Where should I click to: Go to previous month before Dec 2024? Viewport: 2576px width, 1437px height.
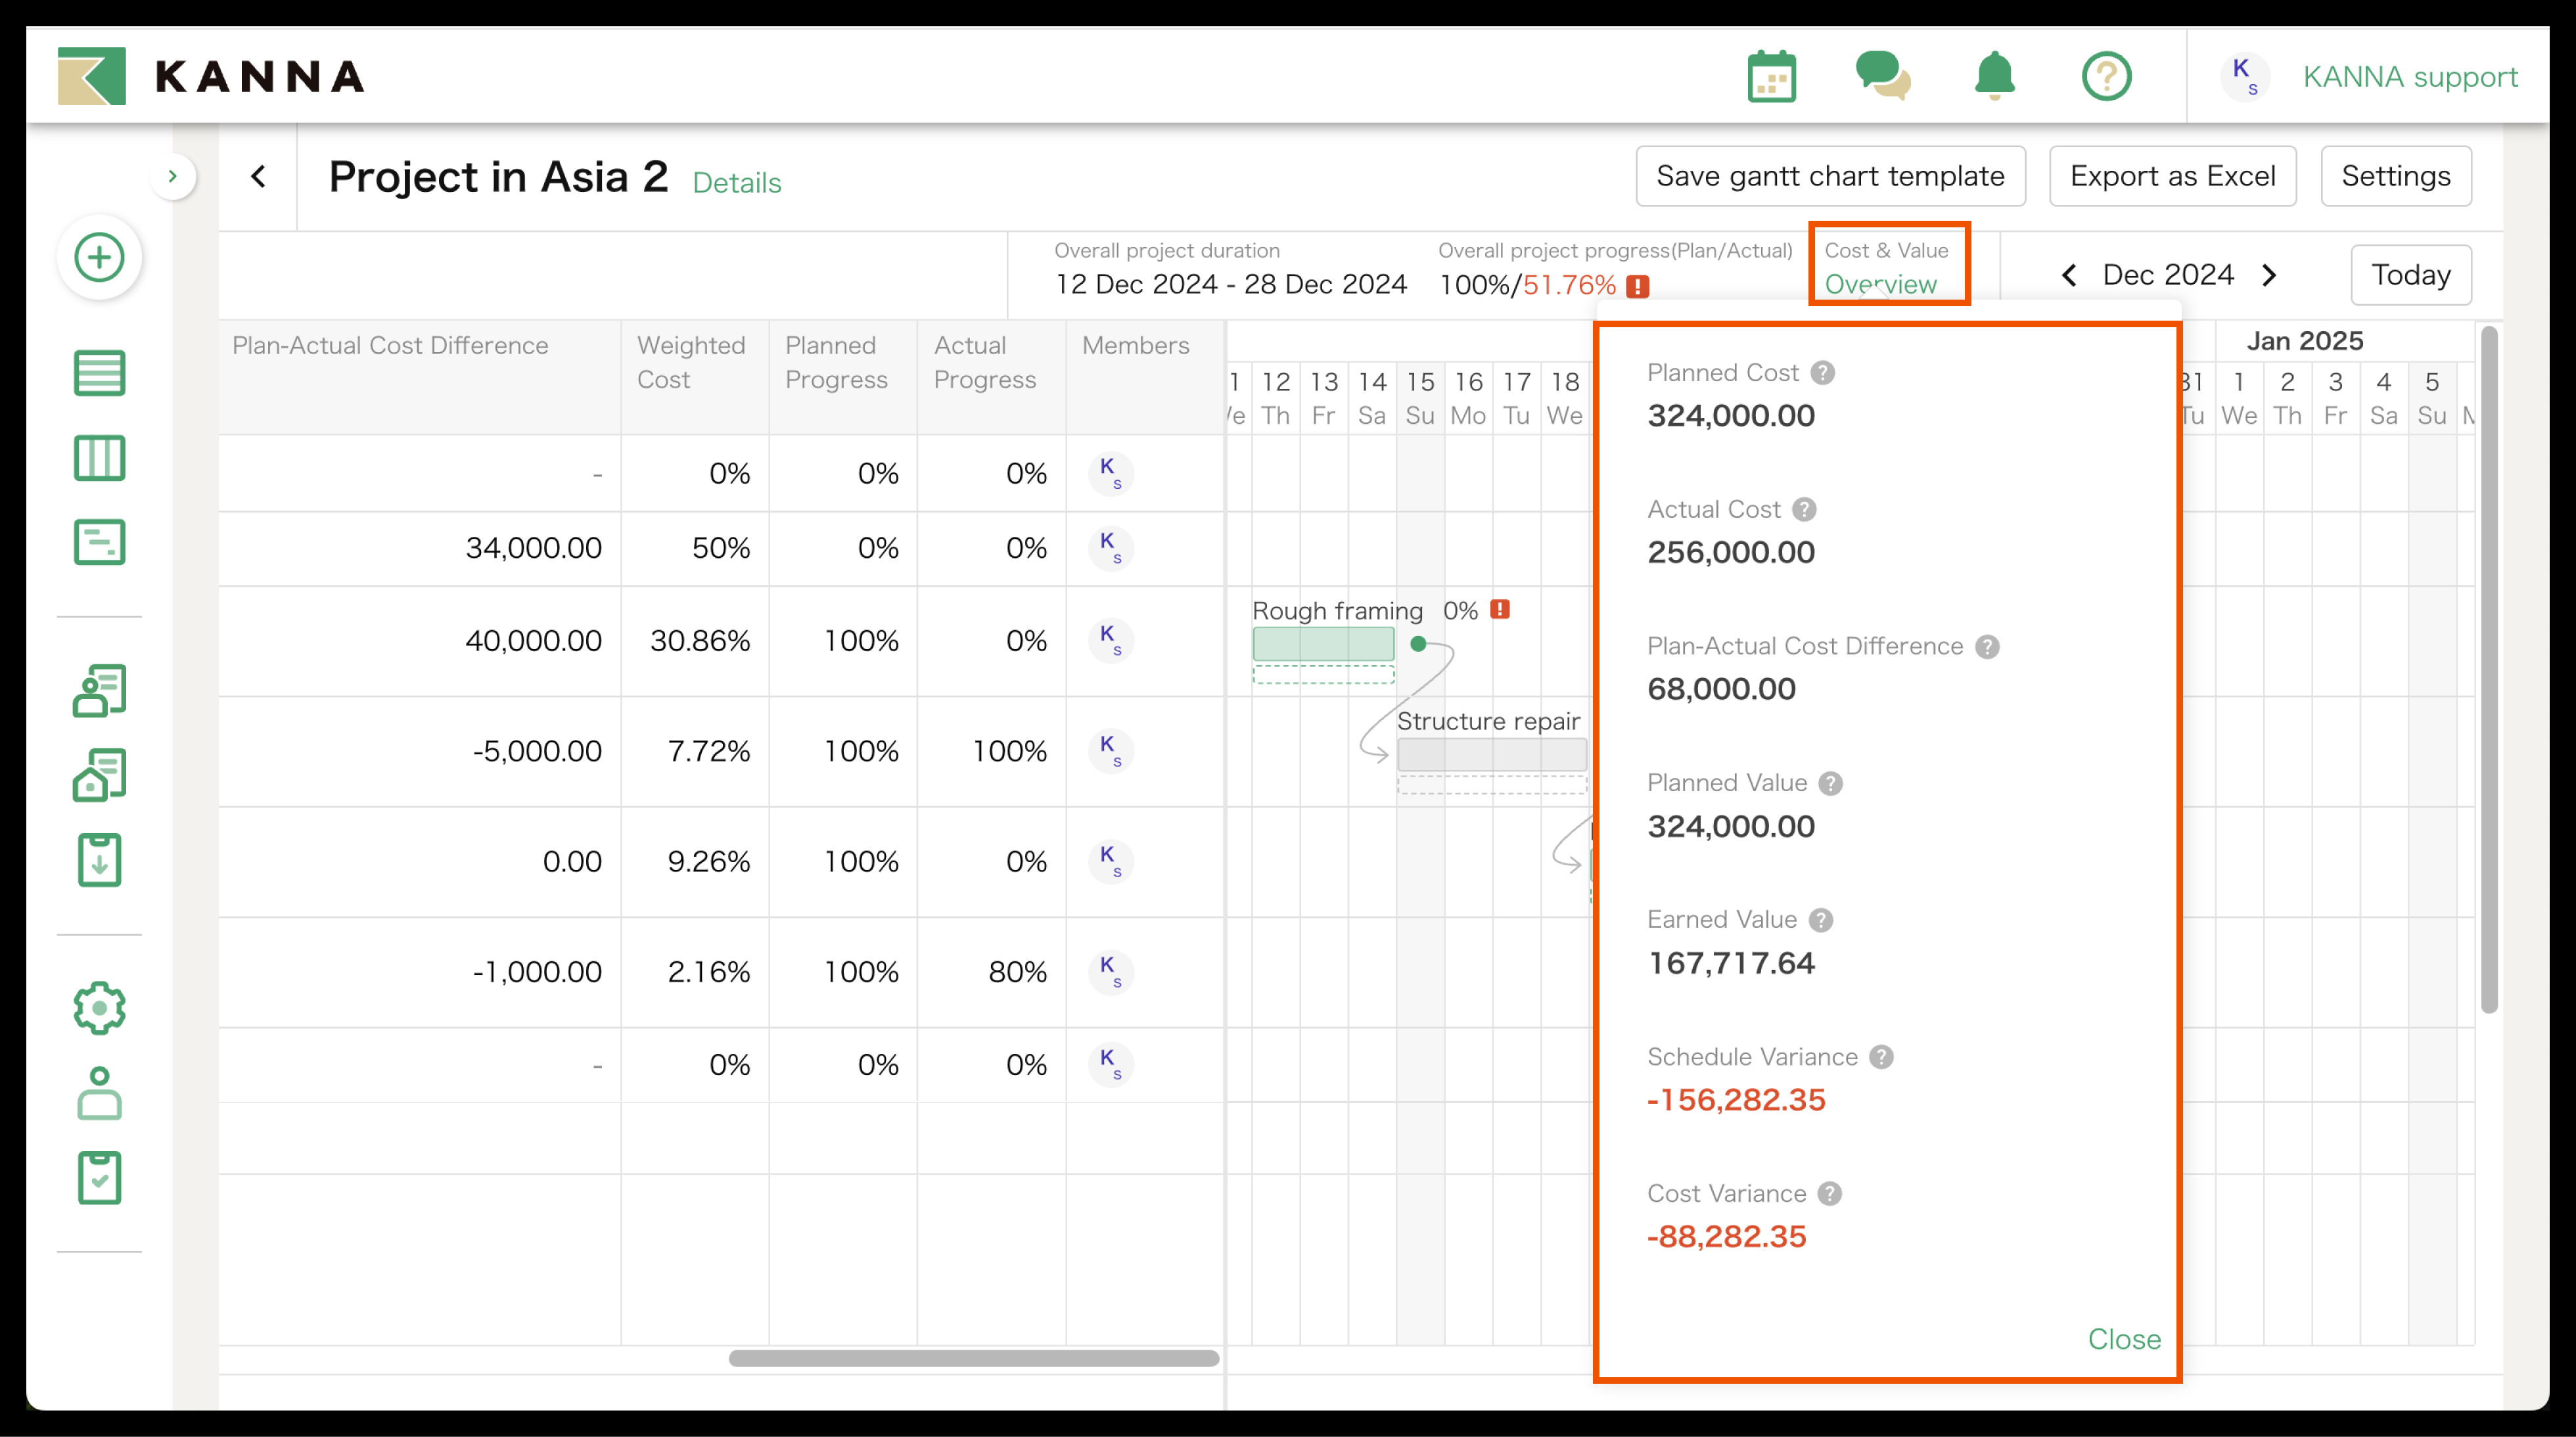coord(2069,275)
